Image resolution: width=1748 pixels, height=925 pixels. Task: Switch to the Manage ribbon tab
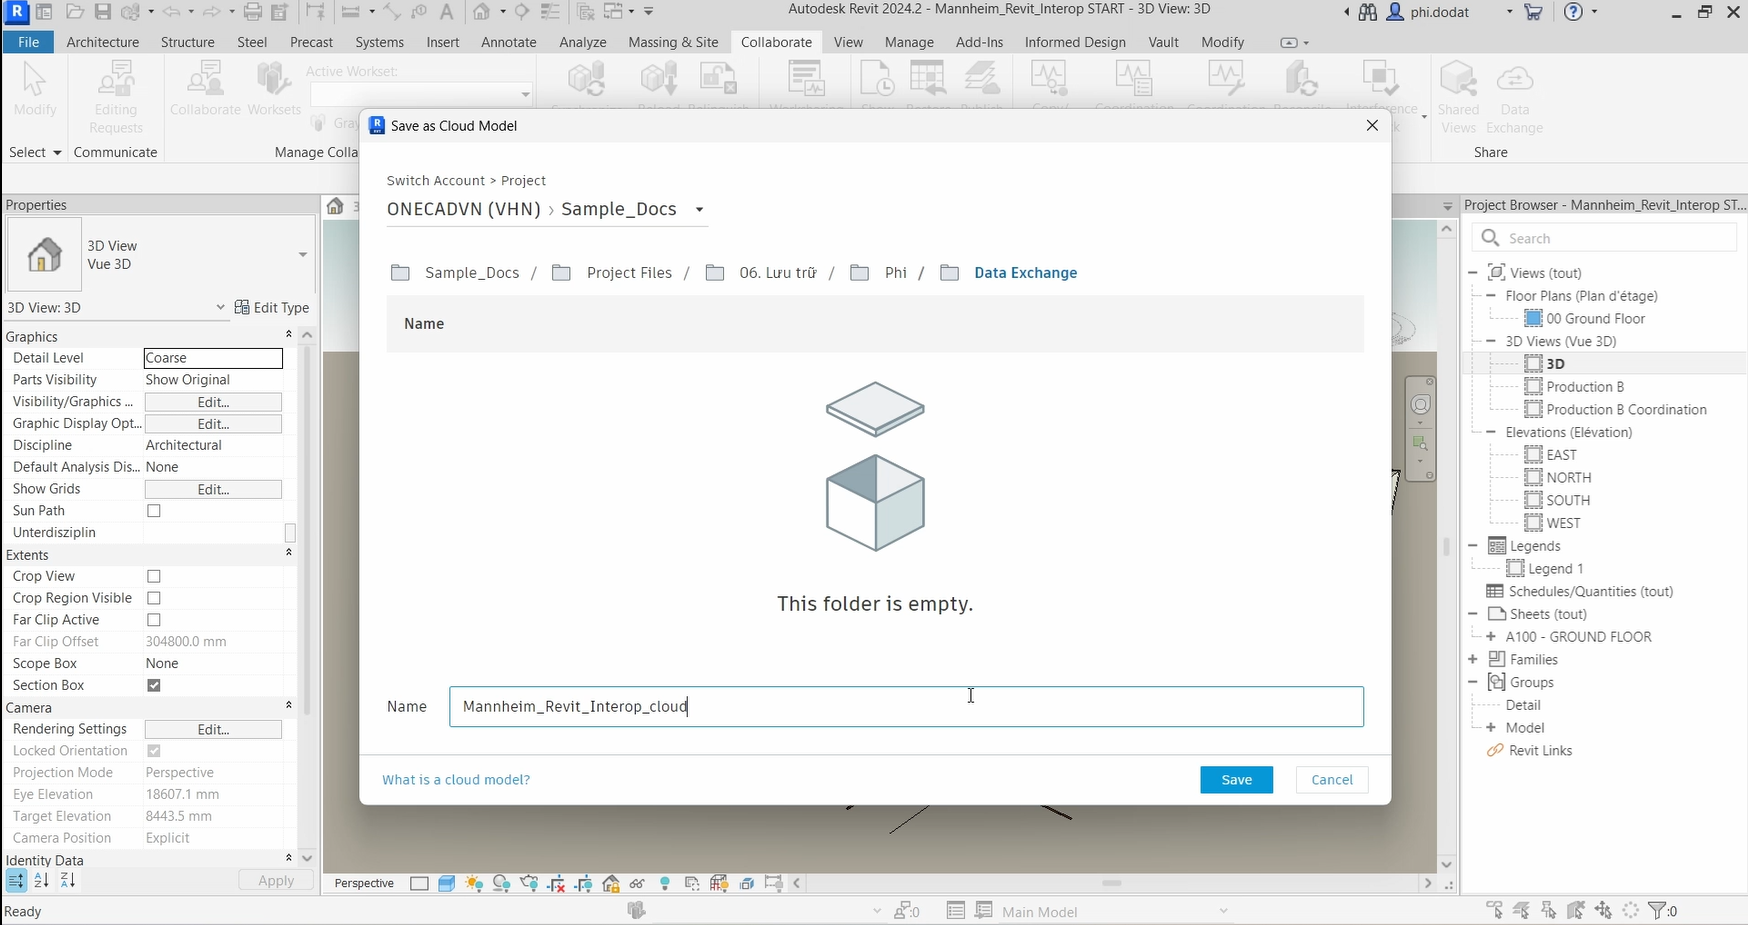pos(909,42)
